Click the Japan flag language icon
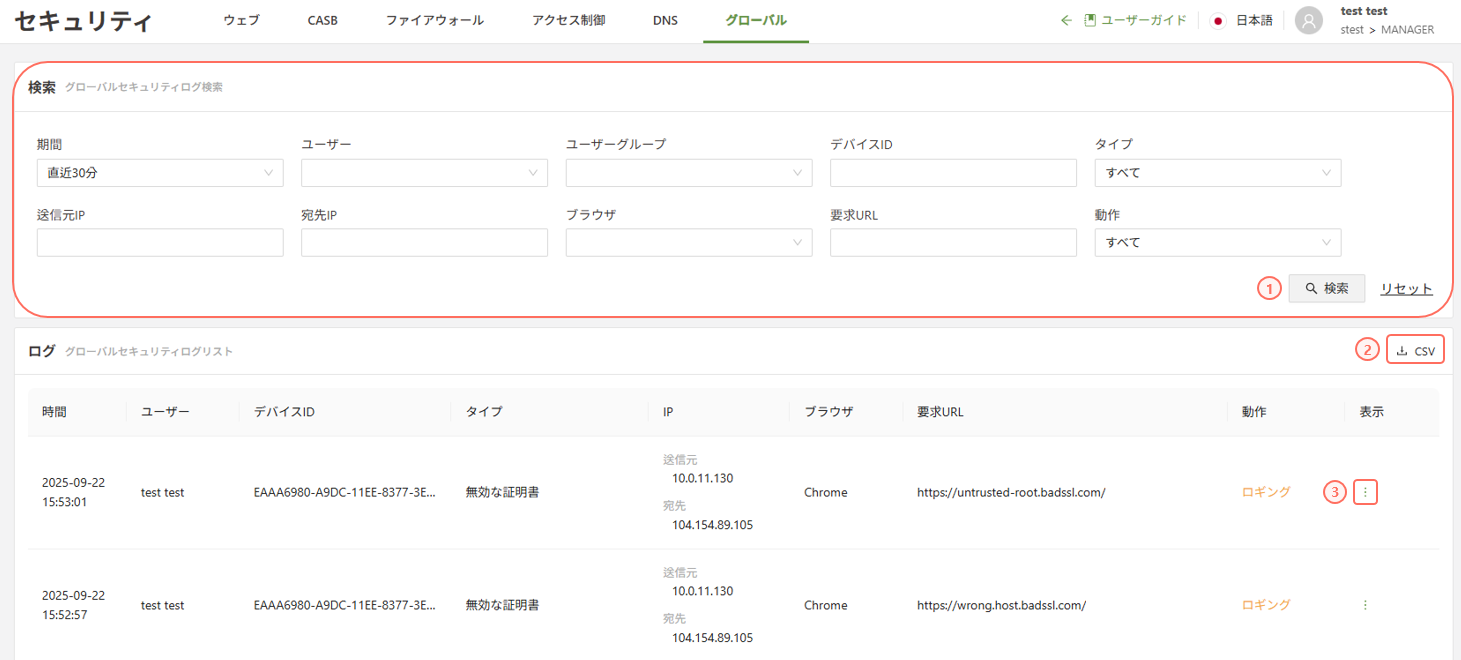Image resolution: width=1461 pixels, height=660 pixels. 1217,20
